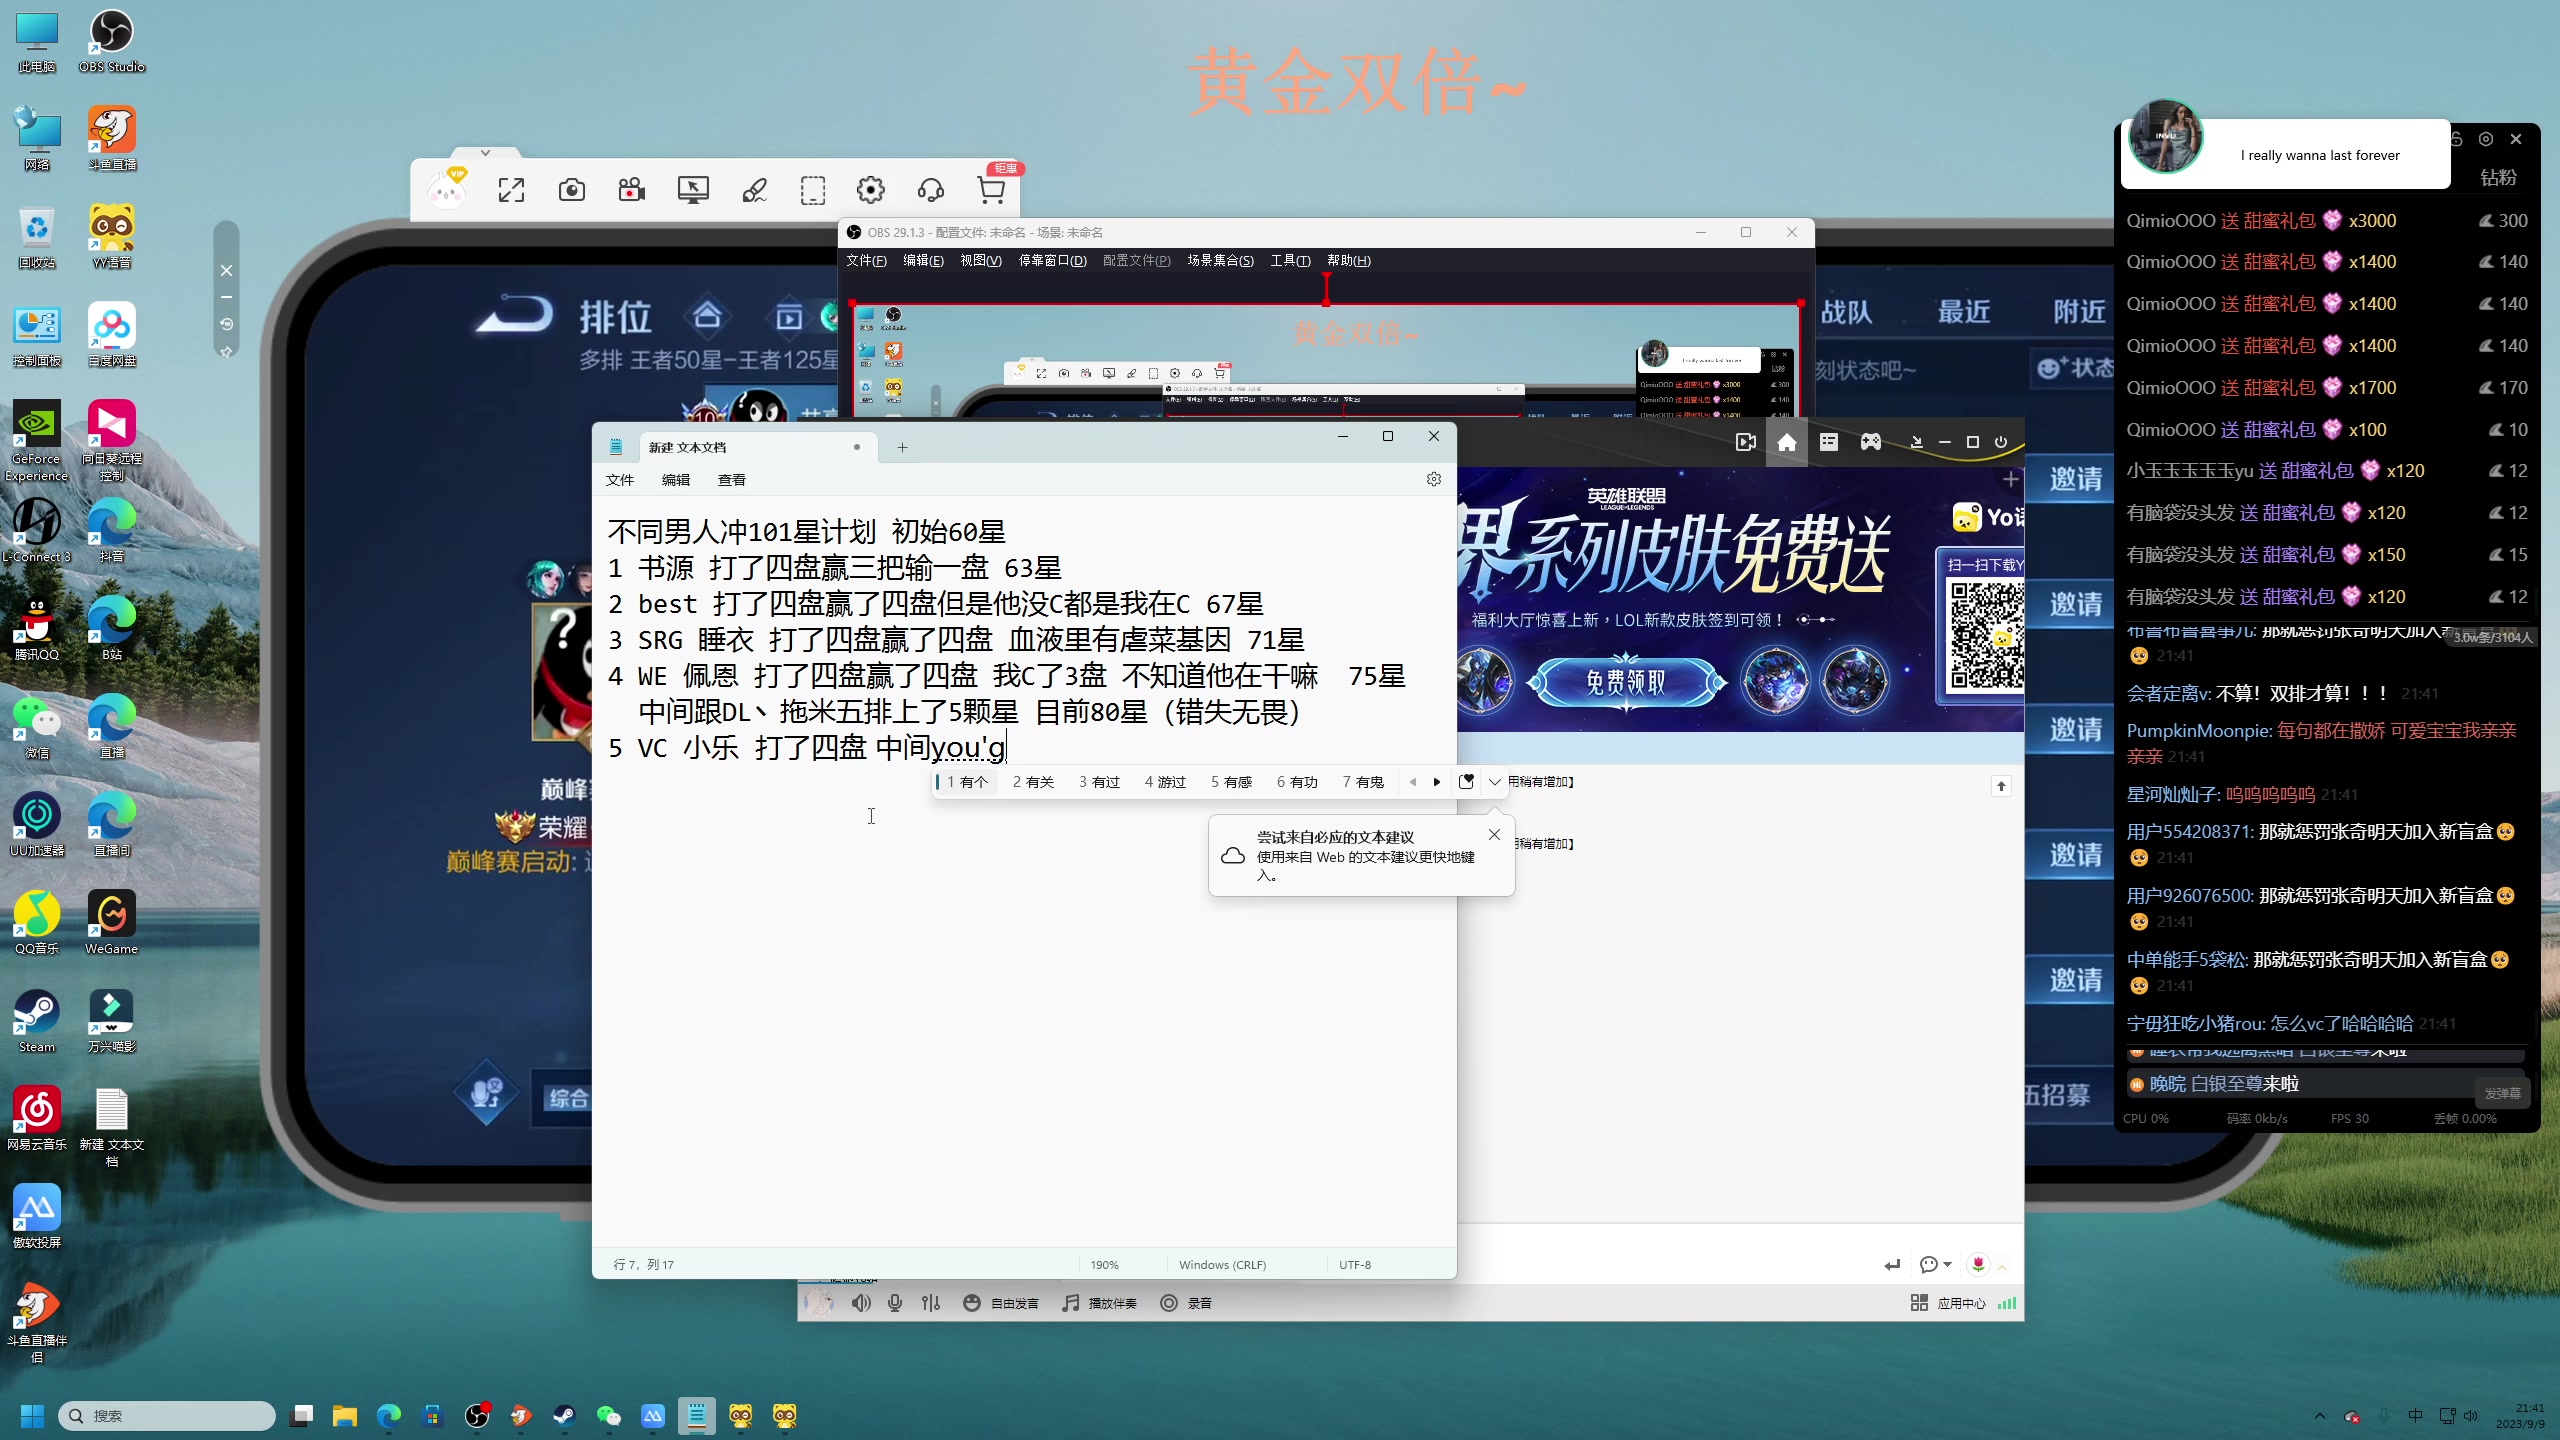Image resolution: width=2560 pixels, height=1440 pixels.
Task: Open the headset support icon
Action: click(930, 190)
